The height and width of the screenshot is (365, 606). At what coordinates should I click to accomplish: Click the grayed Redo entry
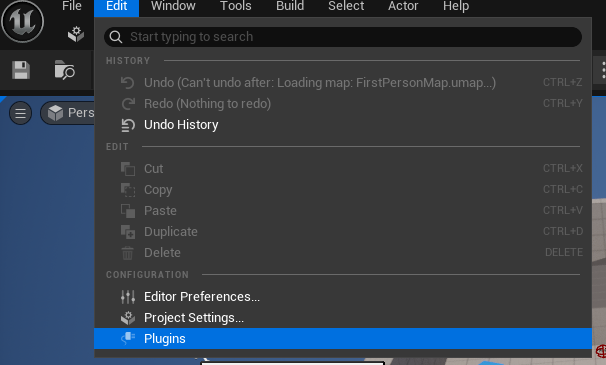[x=343, y=104]
